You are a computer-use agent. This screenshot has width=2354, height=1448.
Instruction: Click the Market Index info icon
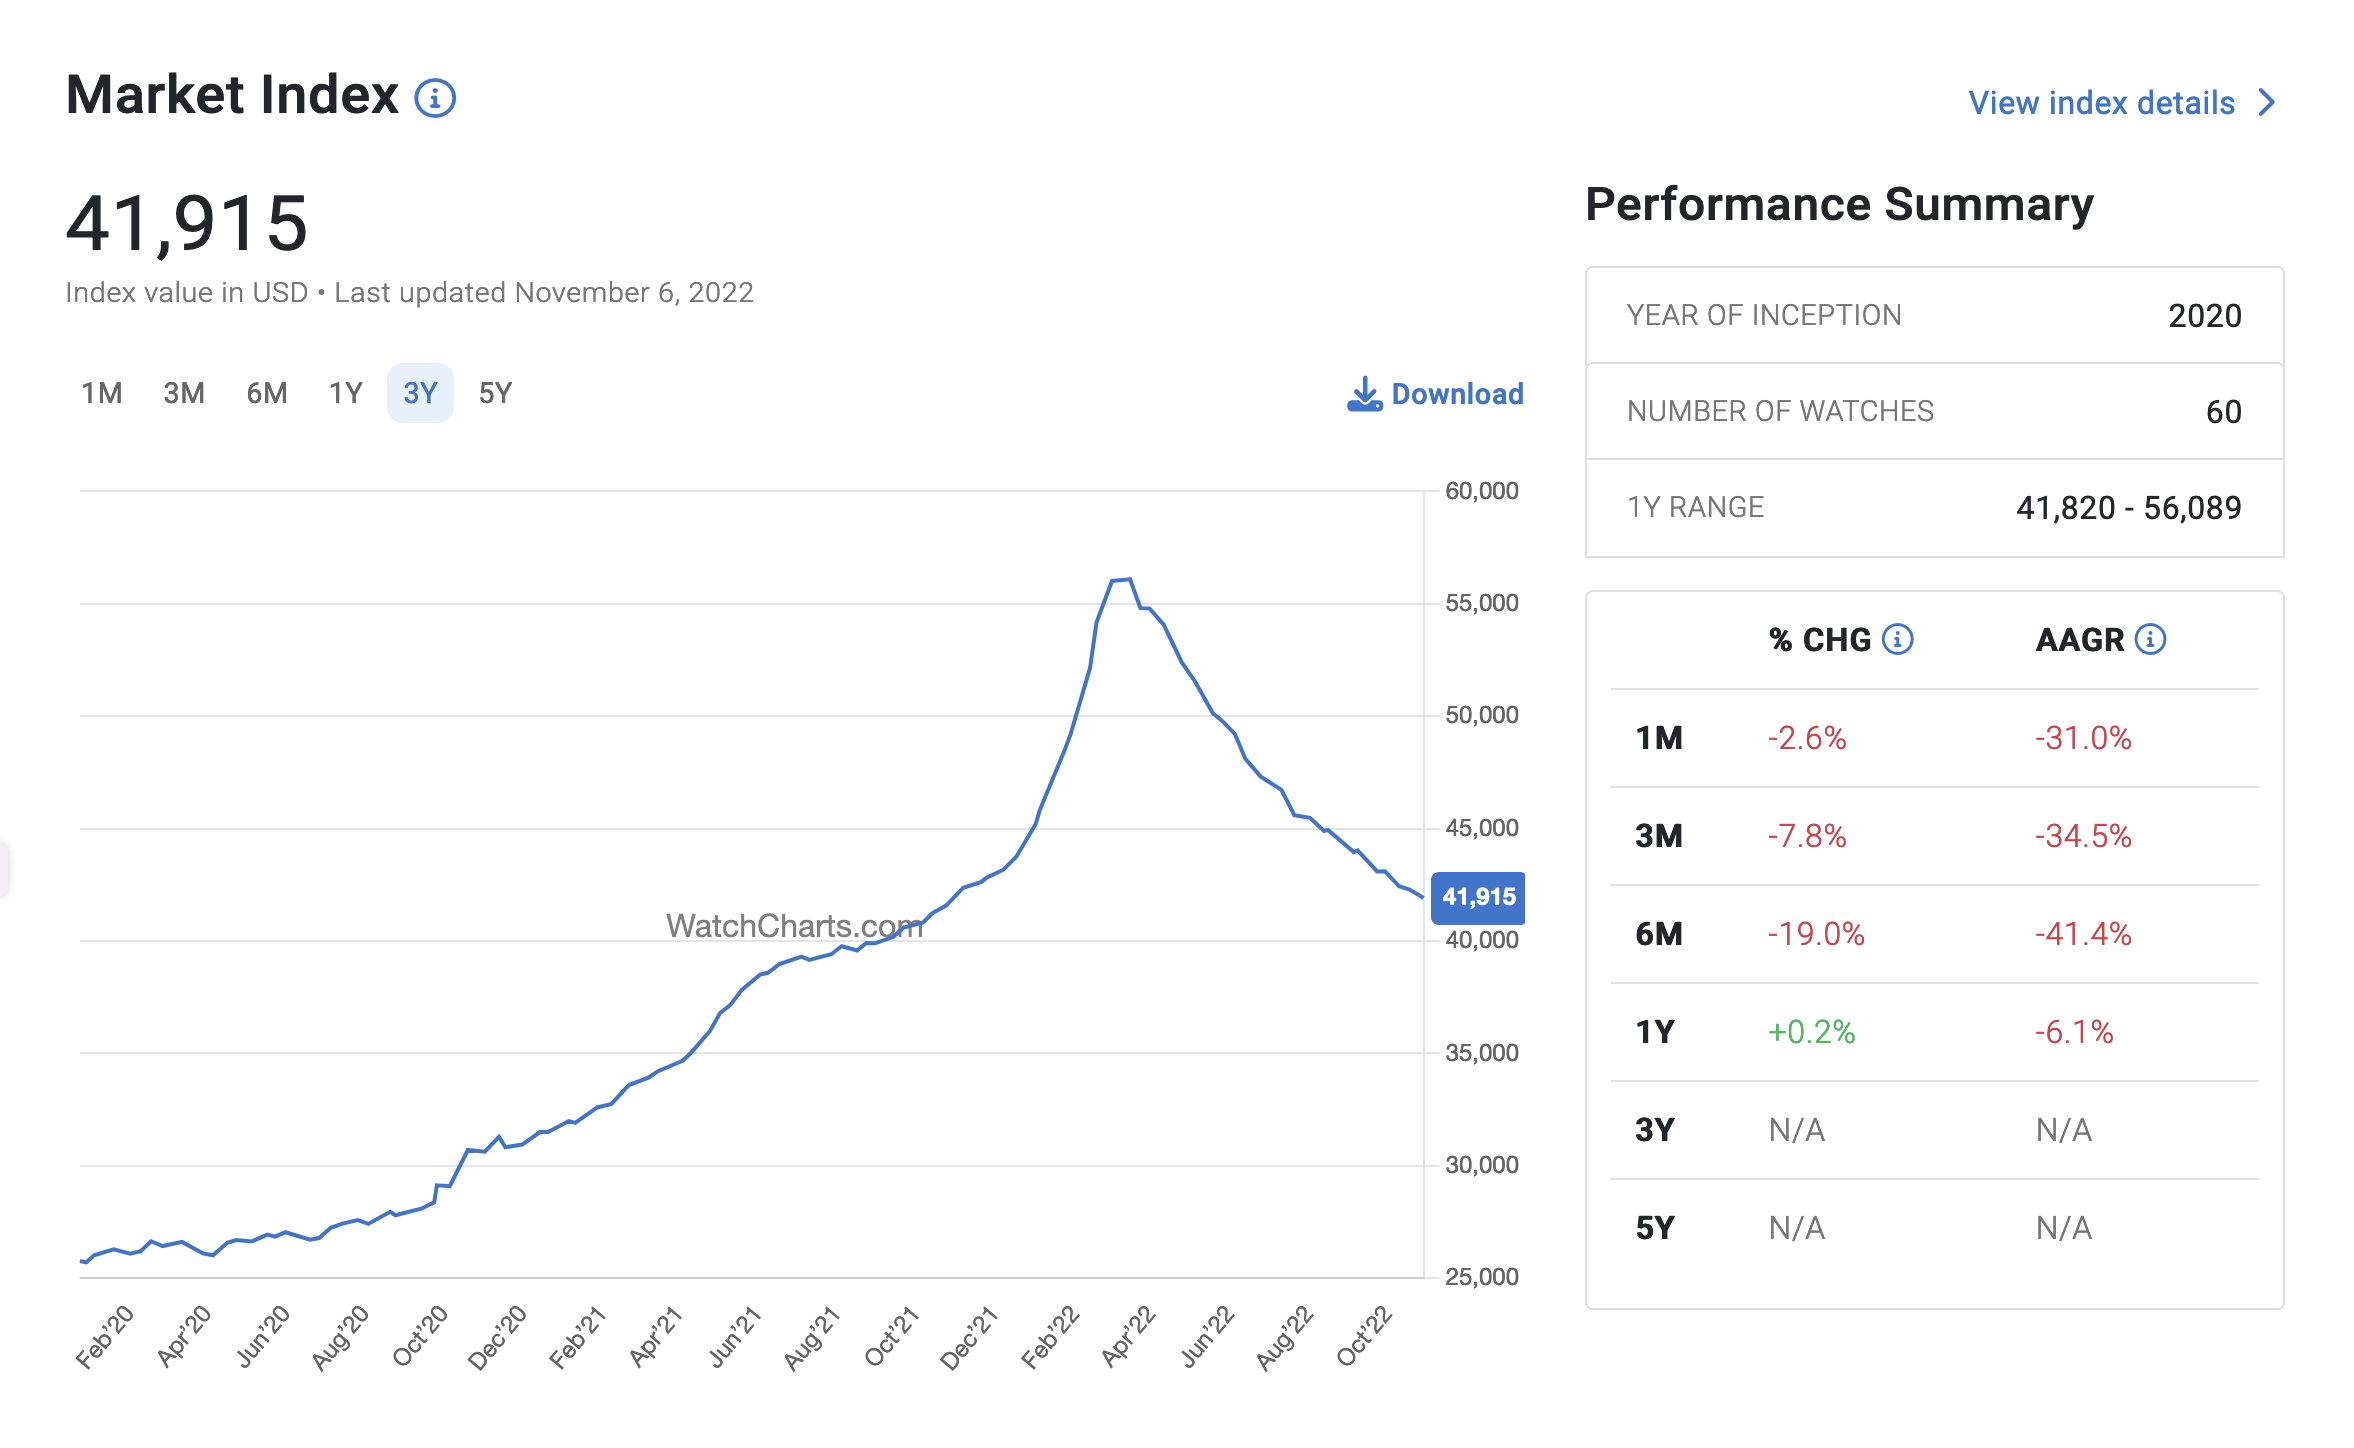[x=435, y=99]
